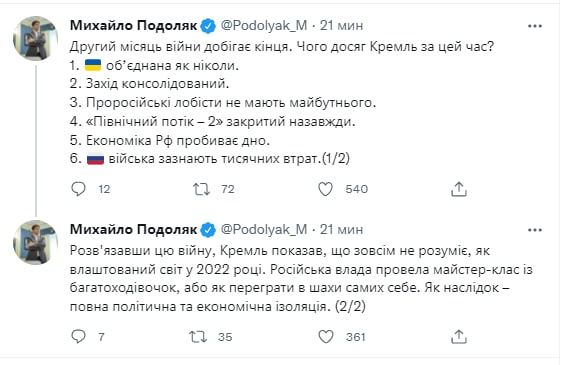Screen dimensions: 561x365
Task: Retweet the first tweet with 72 retweets
Action: click(201, 189)
